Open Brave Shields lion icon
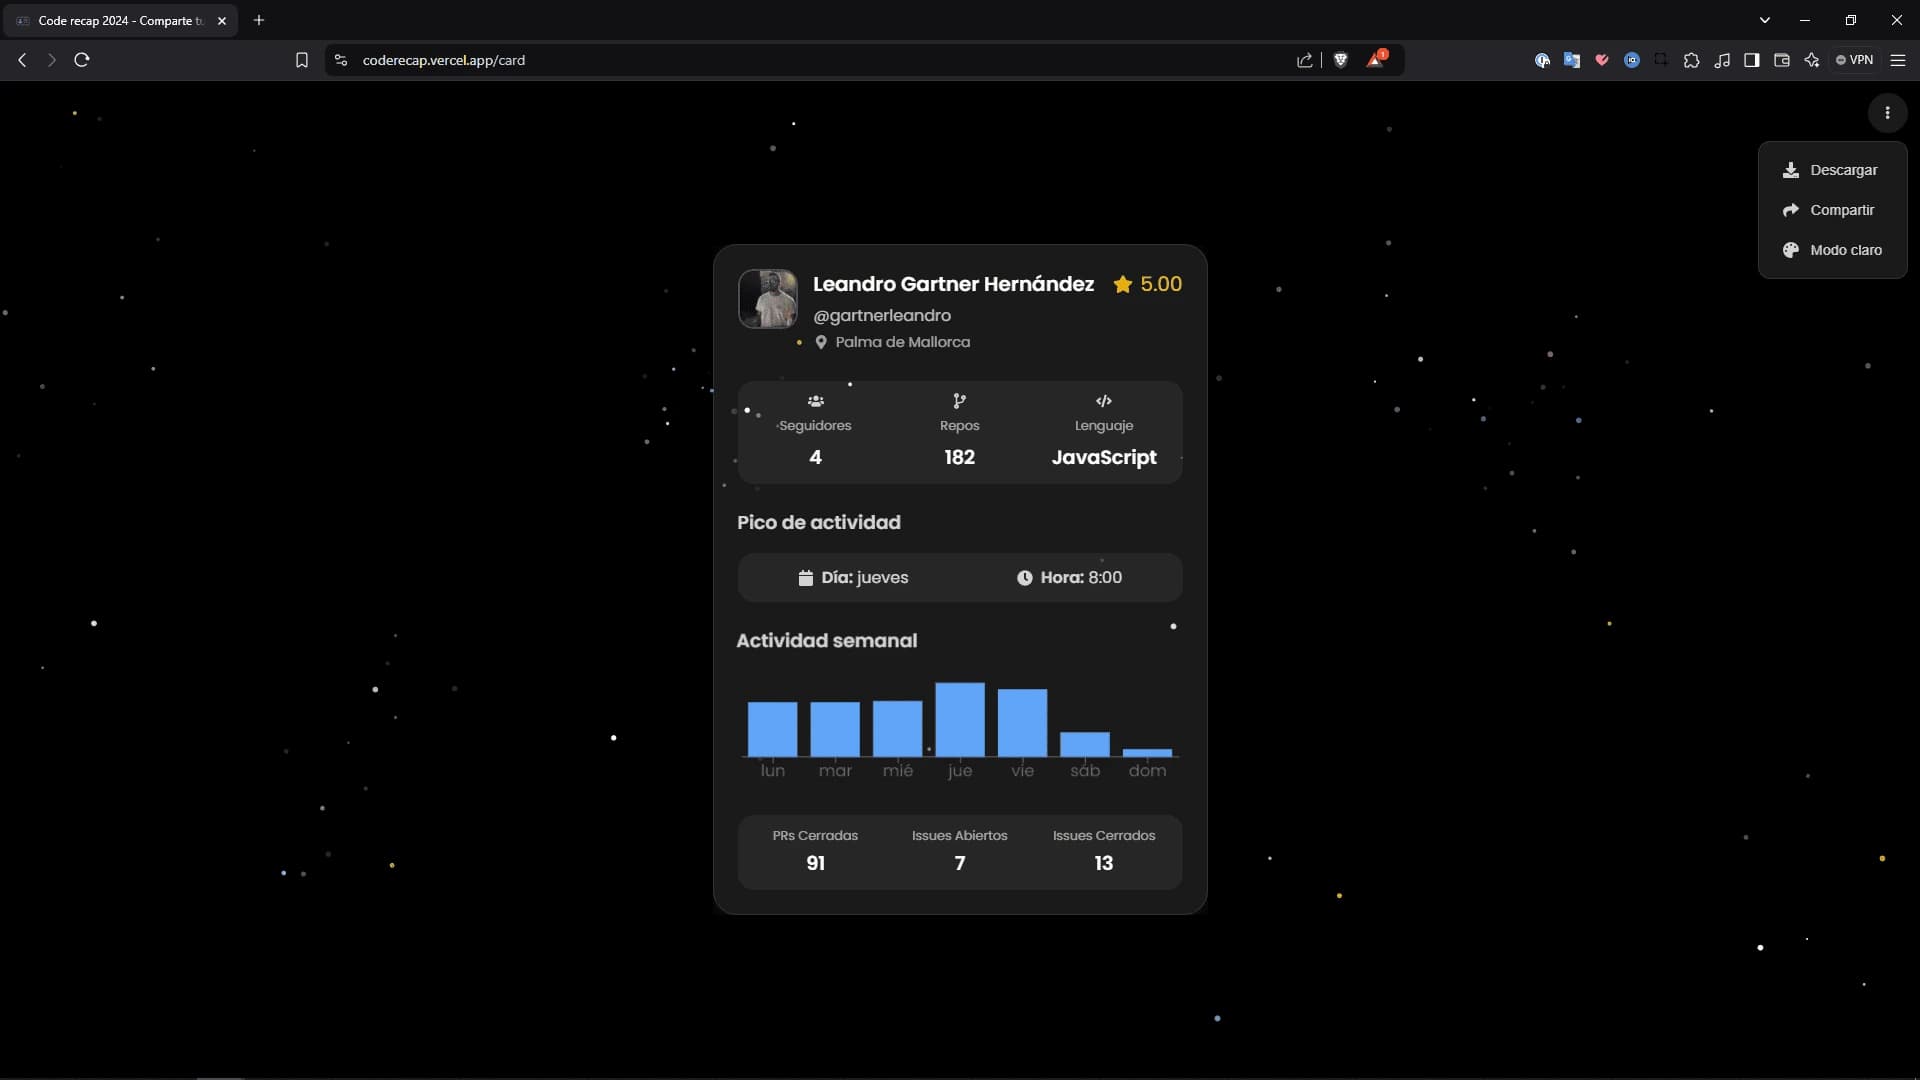Viewport: 1920px width, 1080px height. pos(1341,60)
